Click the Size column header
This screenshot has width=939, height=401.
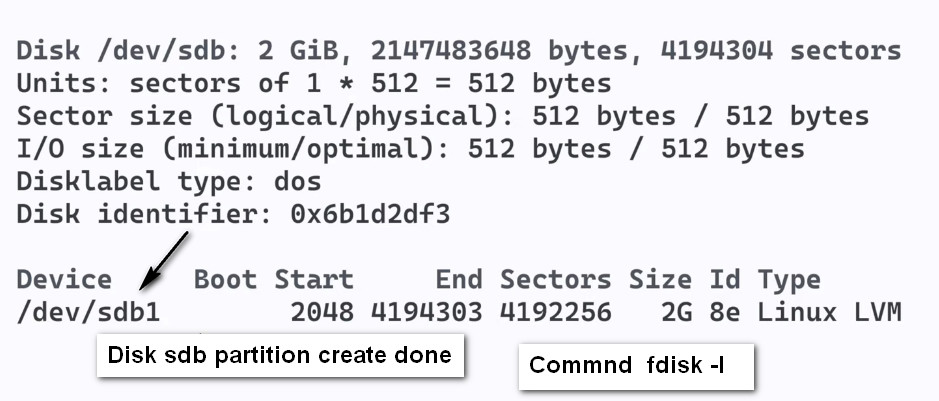(x=661, y=280)
